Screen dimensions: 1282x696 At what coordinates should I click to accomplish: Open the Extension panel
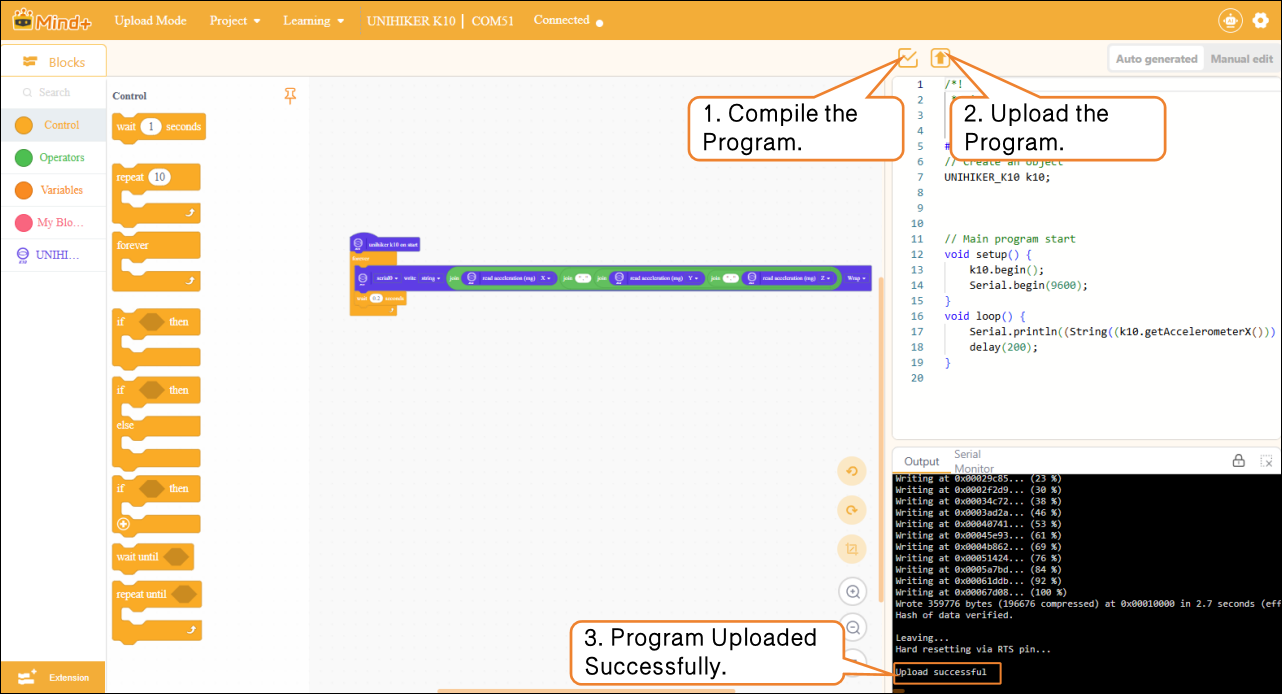click(53, 678)
